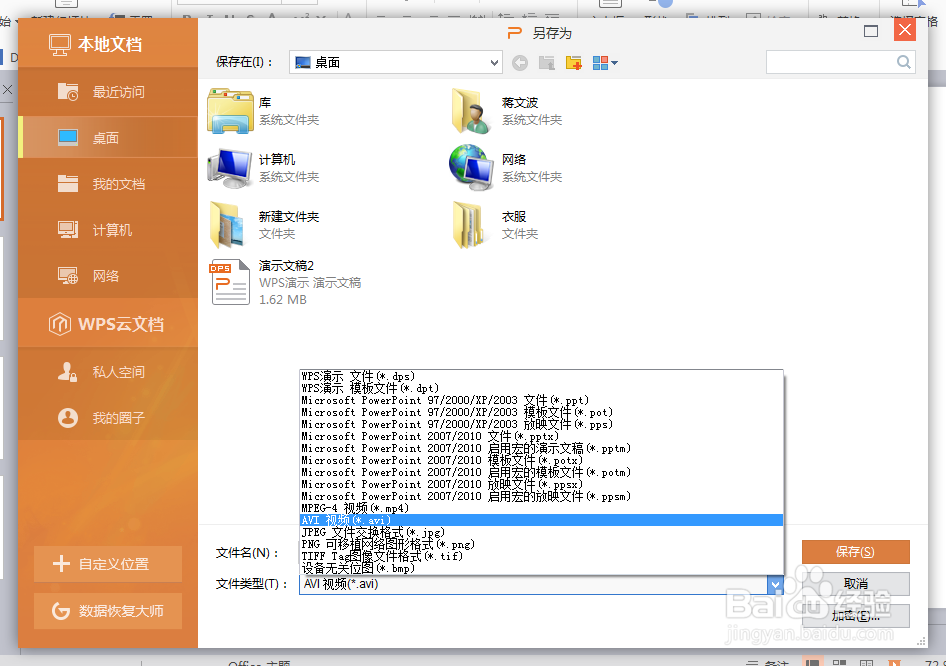
Task: Open 我的文档 in the sidebar
Action: point(108,183)
